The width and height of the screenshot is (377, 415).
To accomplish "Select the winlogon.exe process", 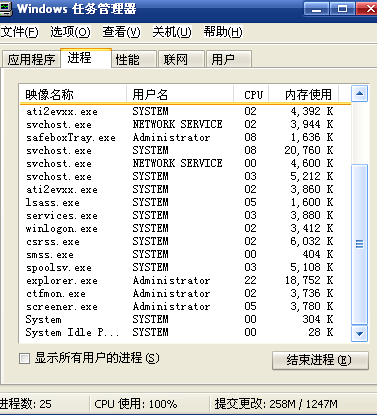I will coord(185,228).
